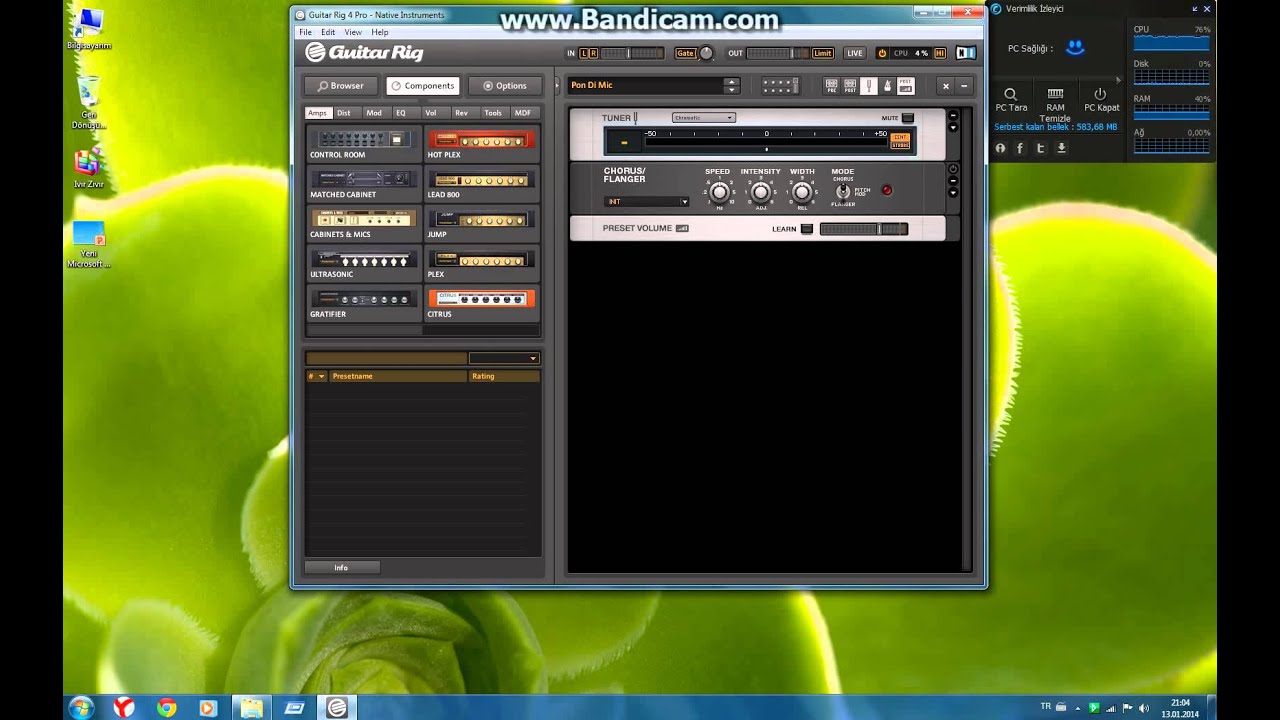Show the Components panel
Screen dimensions: 1280x720
click(423, 86)
